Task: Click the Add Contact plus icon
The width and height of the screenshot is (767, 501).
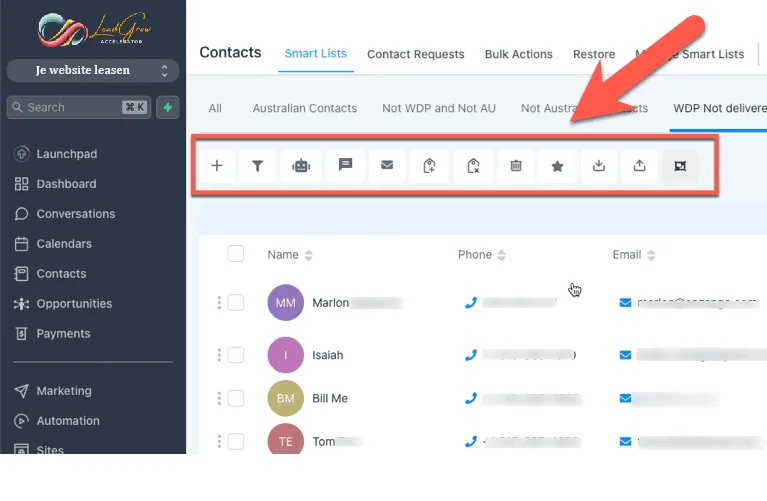Action: point(217,166)
